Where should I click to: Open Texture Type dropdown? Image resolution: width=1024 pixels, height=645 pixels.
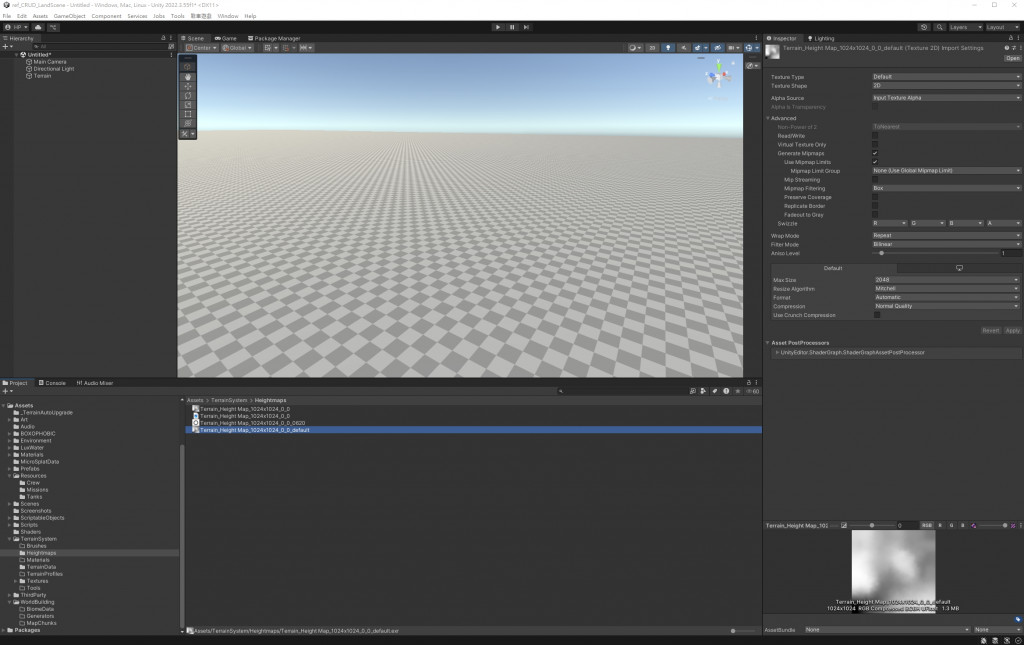click(946, 77)
